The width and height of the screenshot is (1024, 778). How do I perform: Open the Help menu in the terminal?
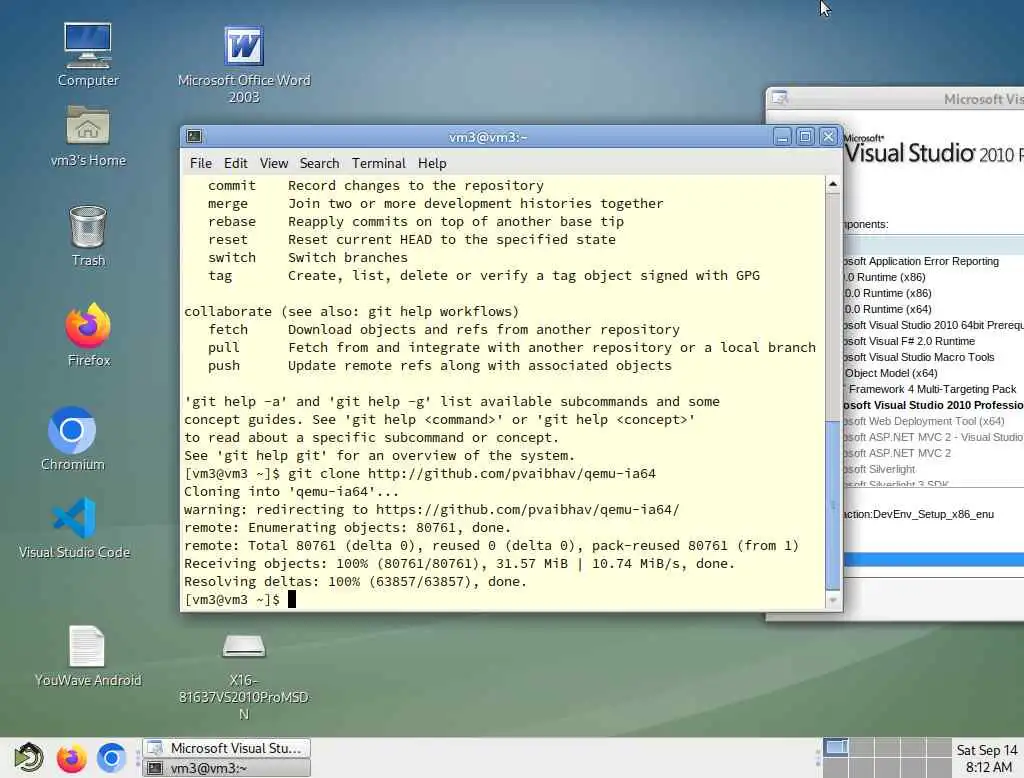point(432,163)
